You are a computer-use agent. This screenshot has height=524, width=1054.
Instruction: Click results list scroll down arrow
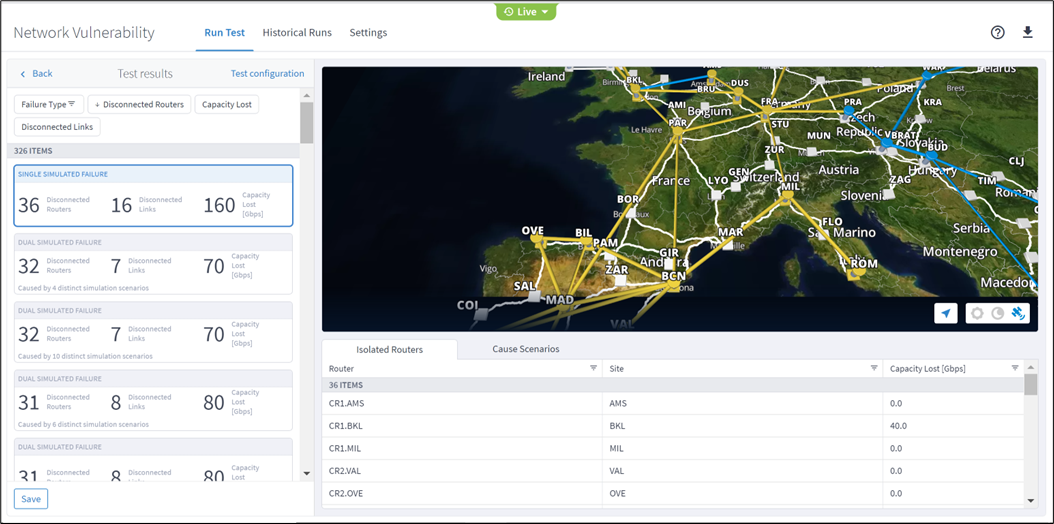click(x=307, y=474)
